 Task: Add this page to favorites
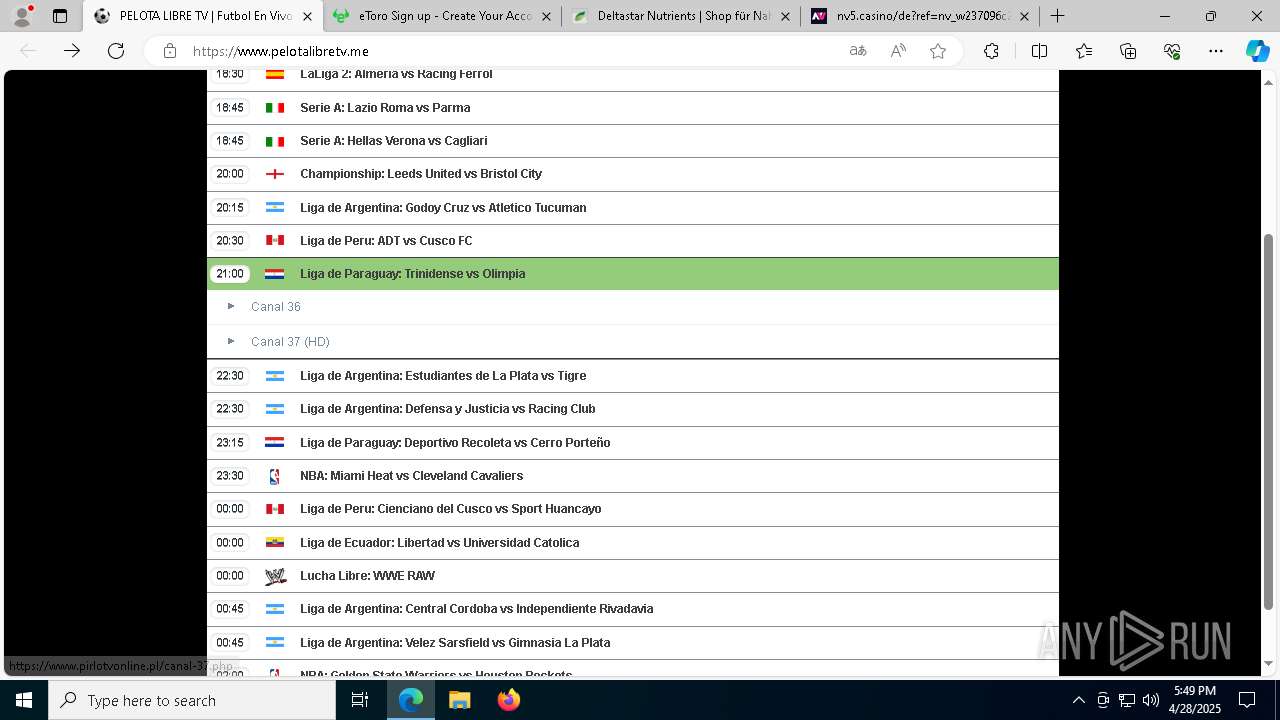tap(938, 51)
